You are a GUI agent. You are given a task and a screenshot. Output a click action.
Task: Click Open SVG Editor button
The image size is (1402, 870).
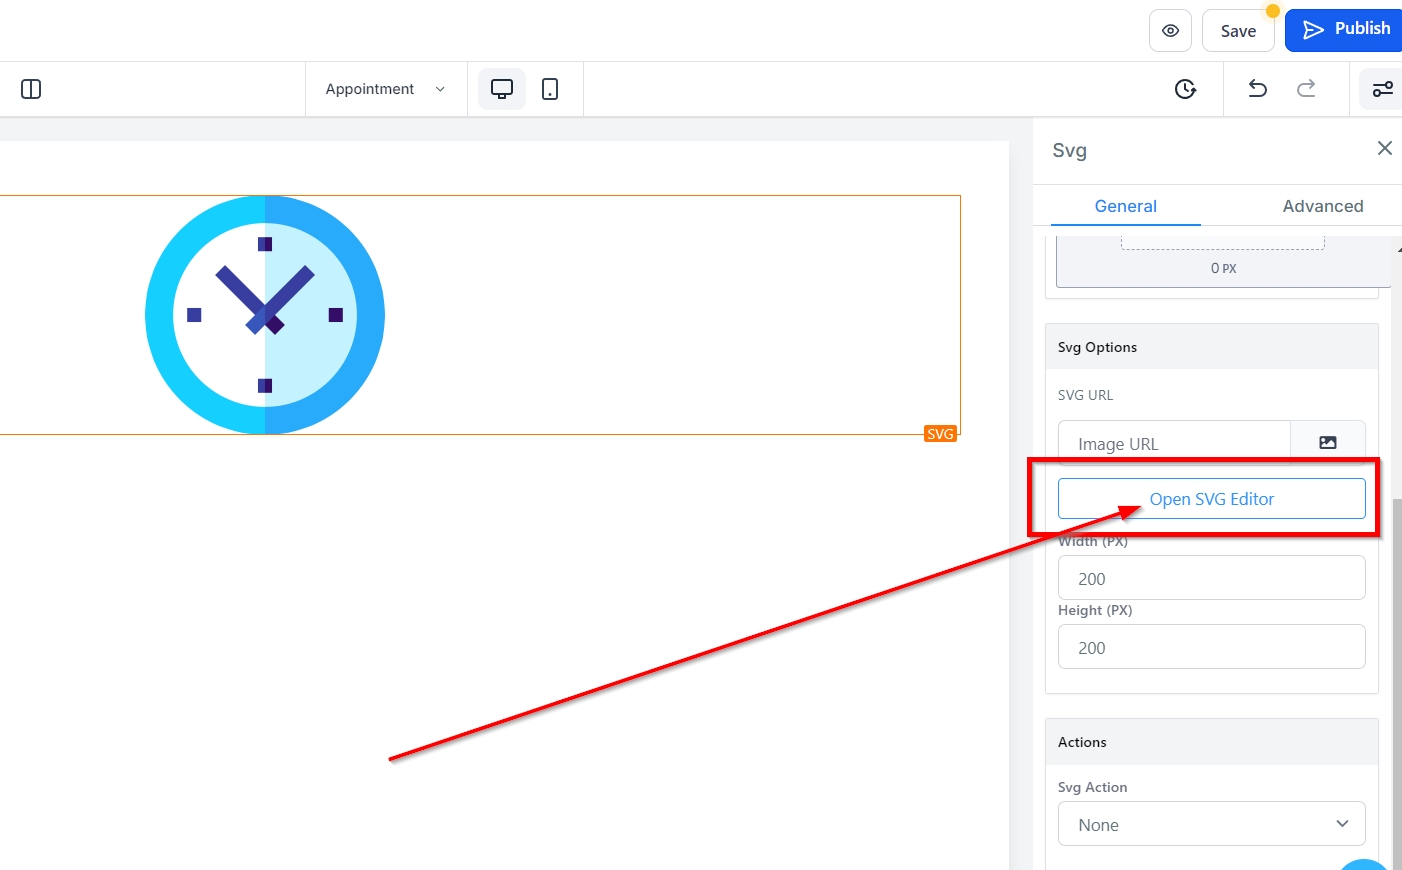[1211, 499]
